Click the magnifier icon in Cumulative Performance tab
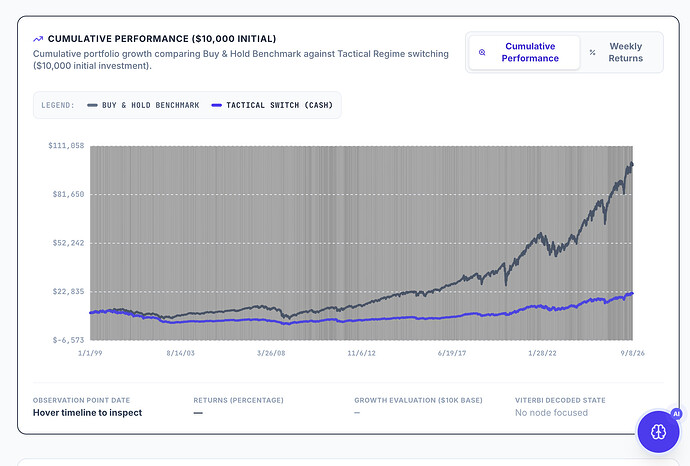 coord(482,52)
